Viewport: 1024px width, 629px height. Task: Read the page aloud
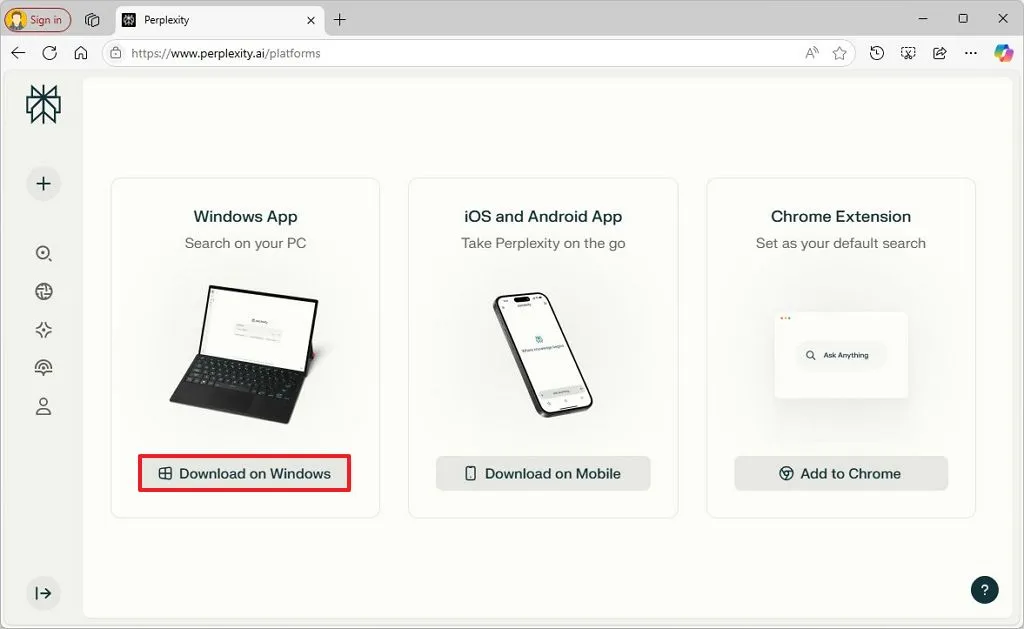(x=811, y=53)
